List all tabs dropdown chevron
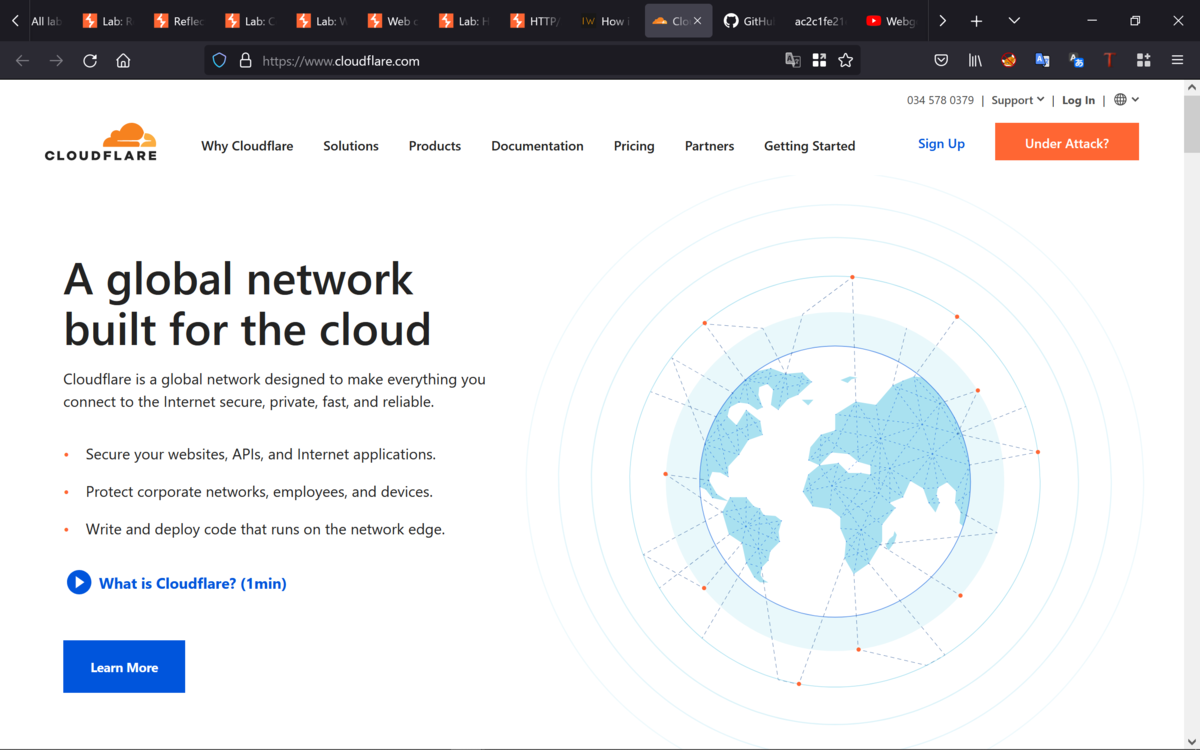1200x750 pixels. pyautogui.click(x=1014, y=21)
